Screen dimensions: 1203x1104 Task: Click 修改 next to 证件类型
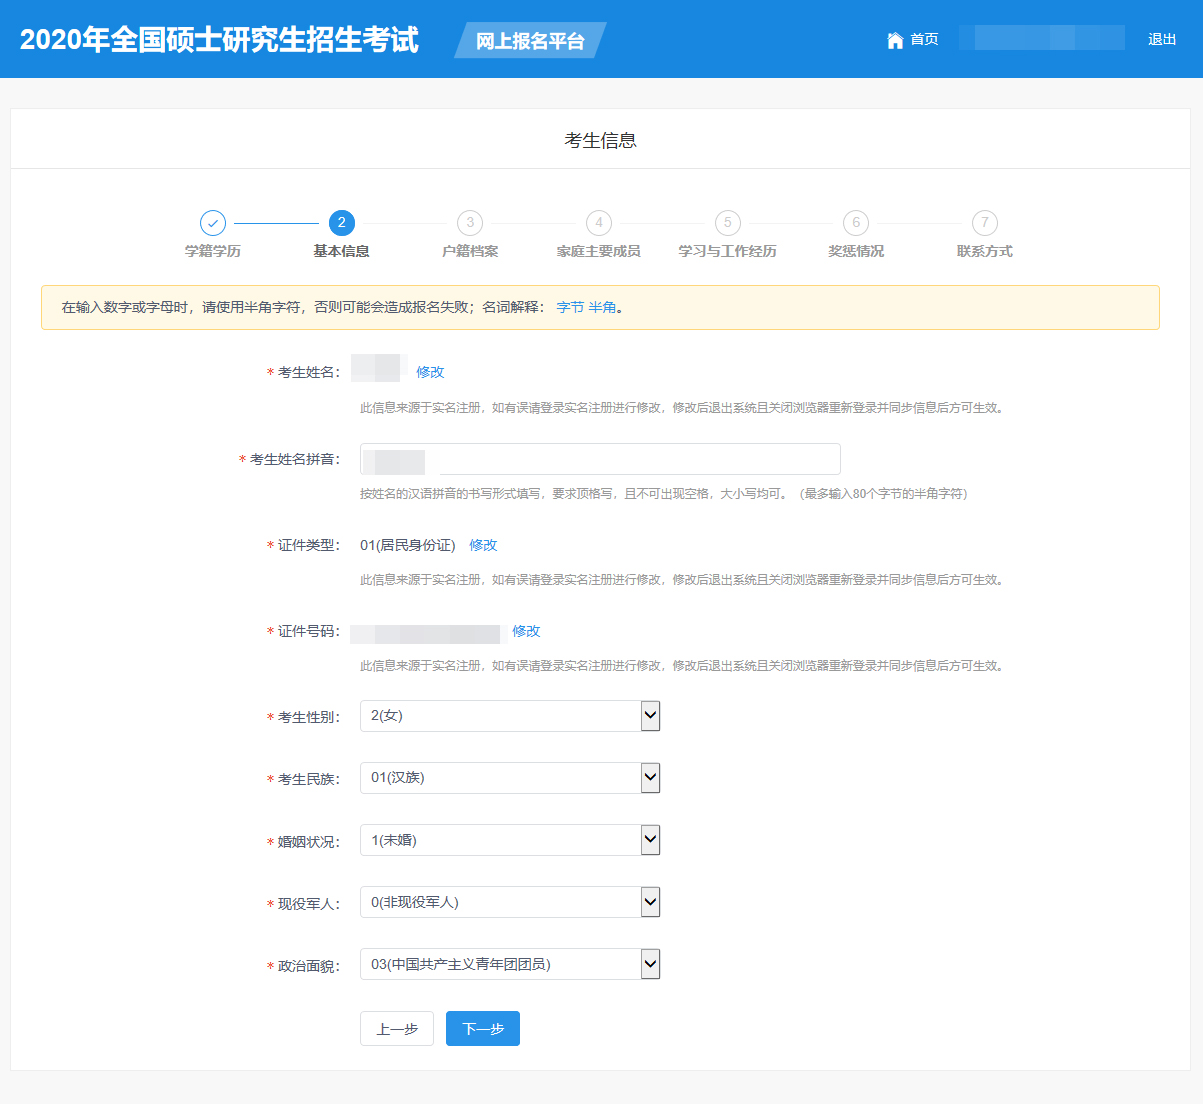483,545
